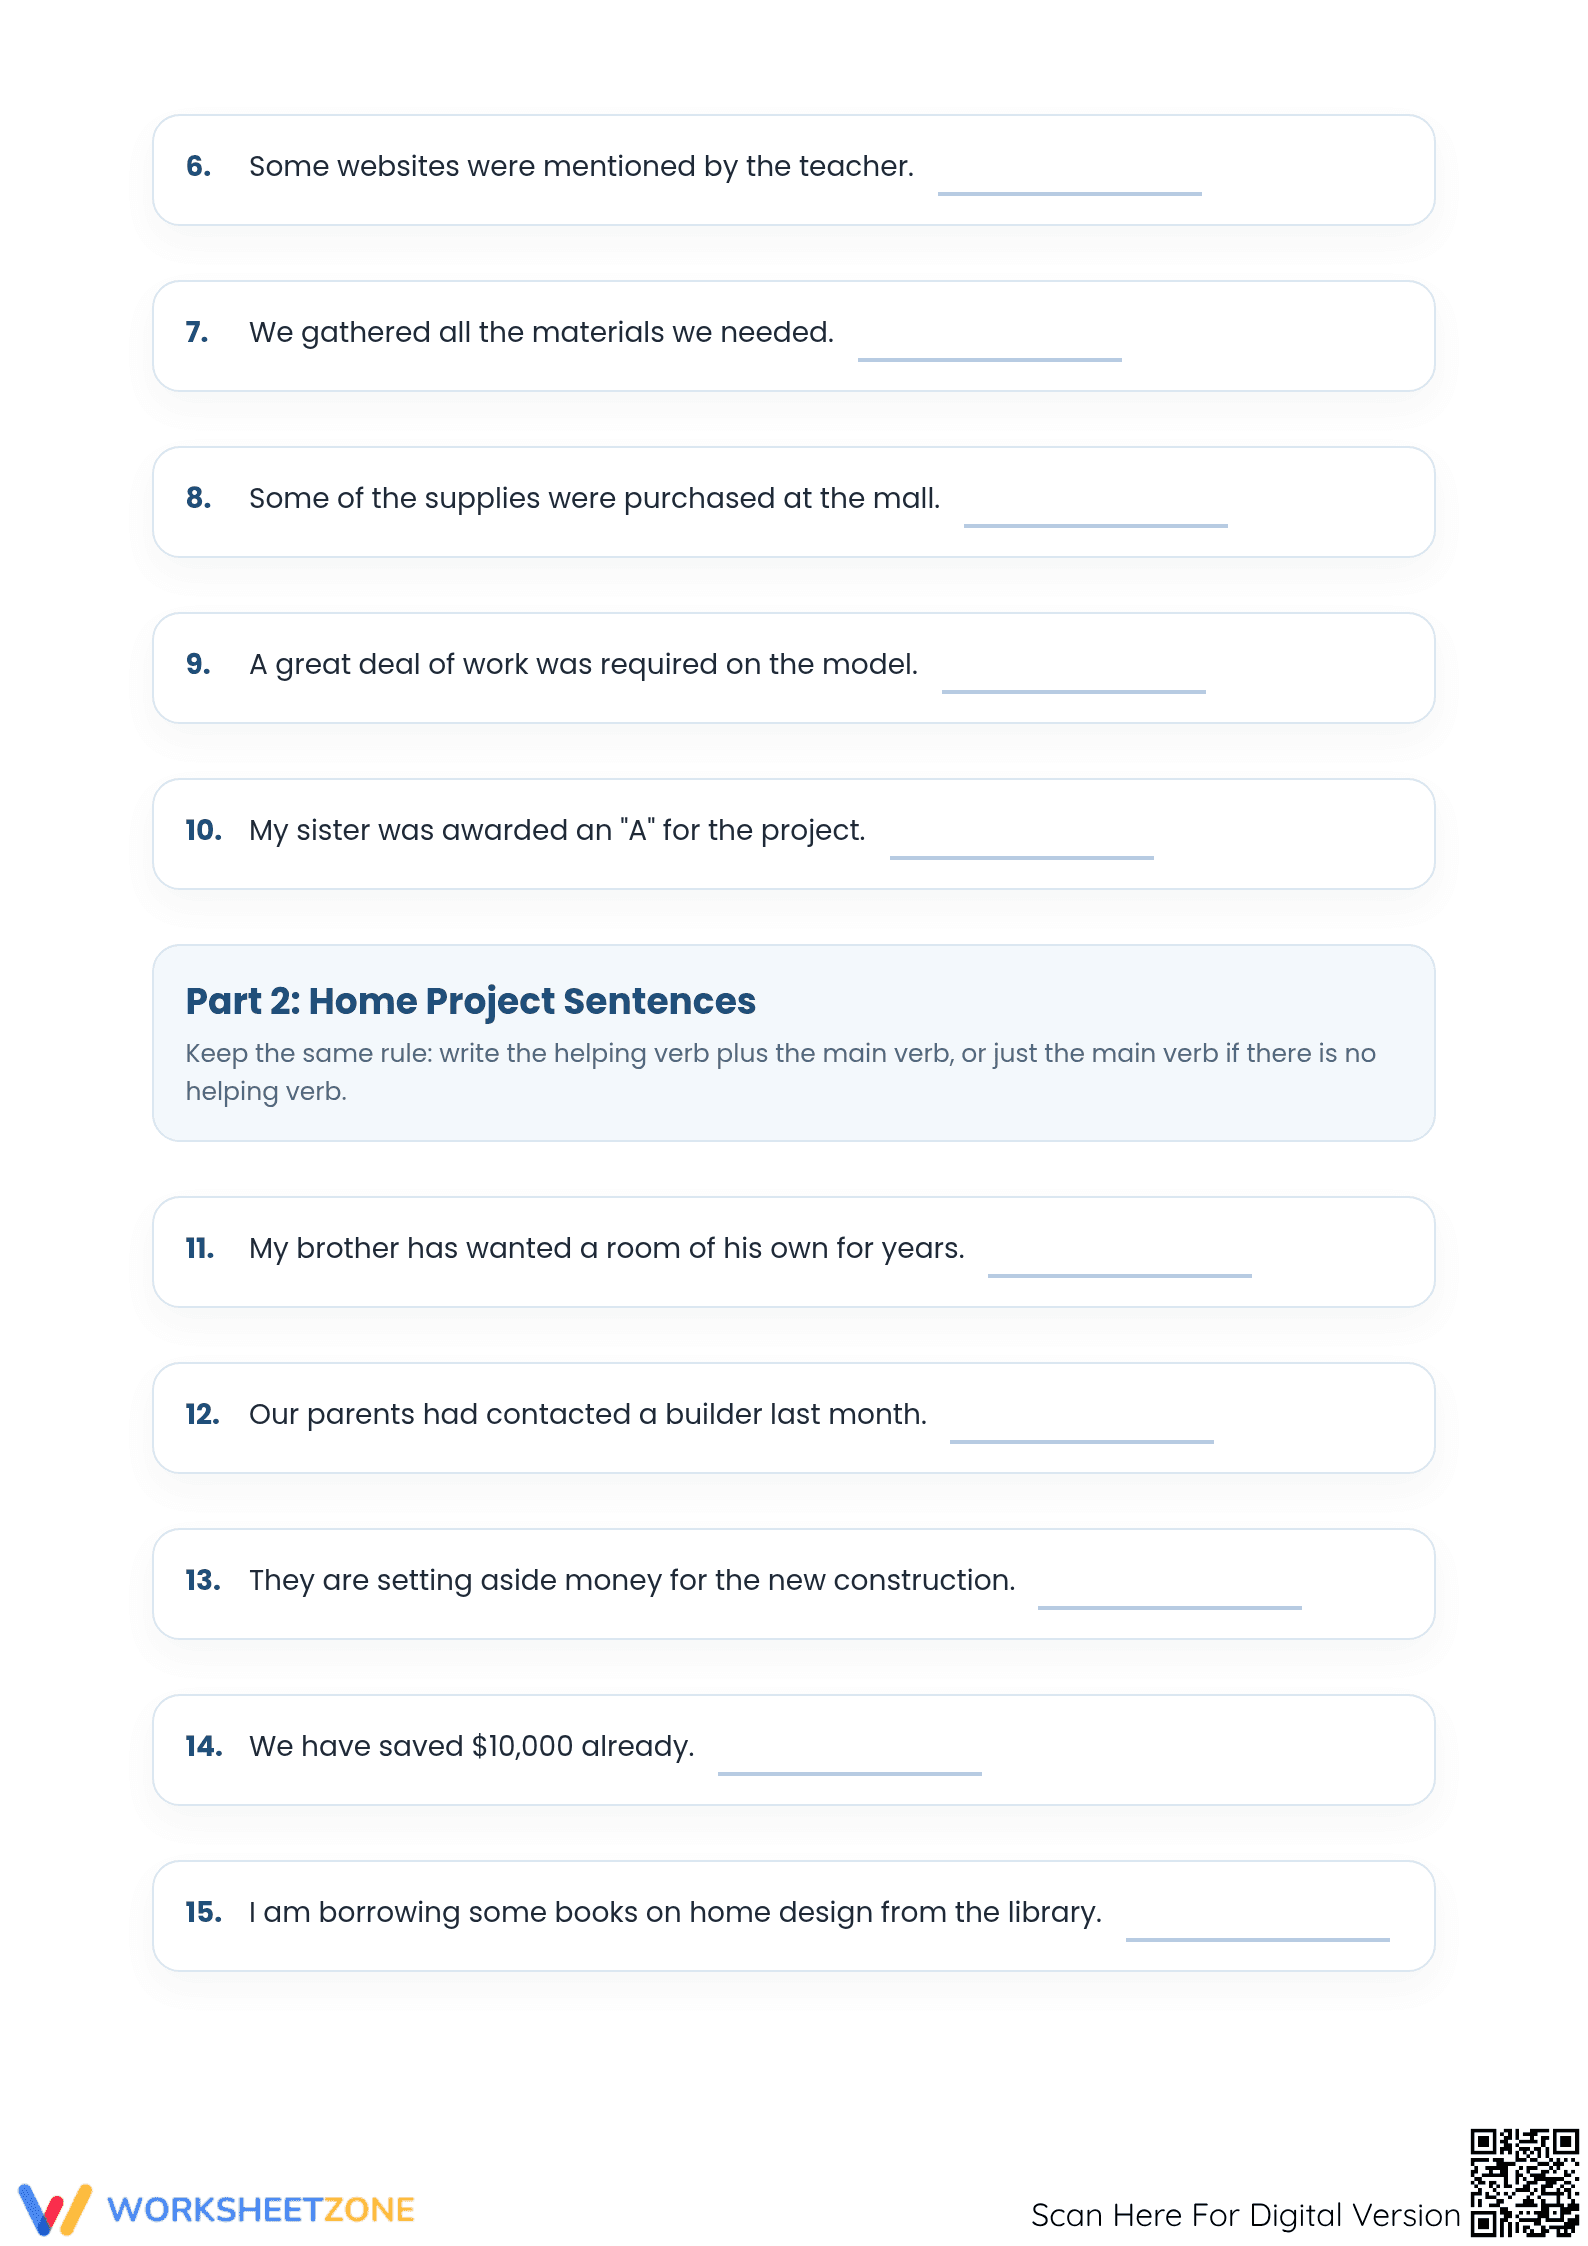Click the 'Part 2: Home Project Sentences' heading
The width and height of the screenshot is (1588, 2246).
(470, 1001)
